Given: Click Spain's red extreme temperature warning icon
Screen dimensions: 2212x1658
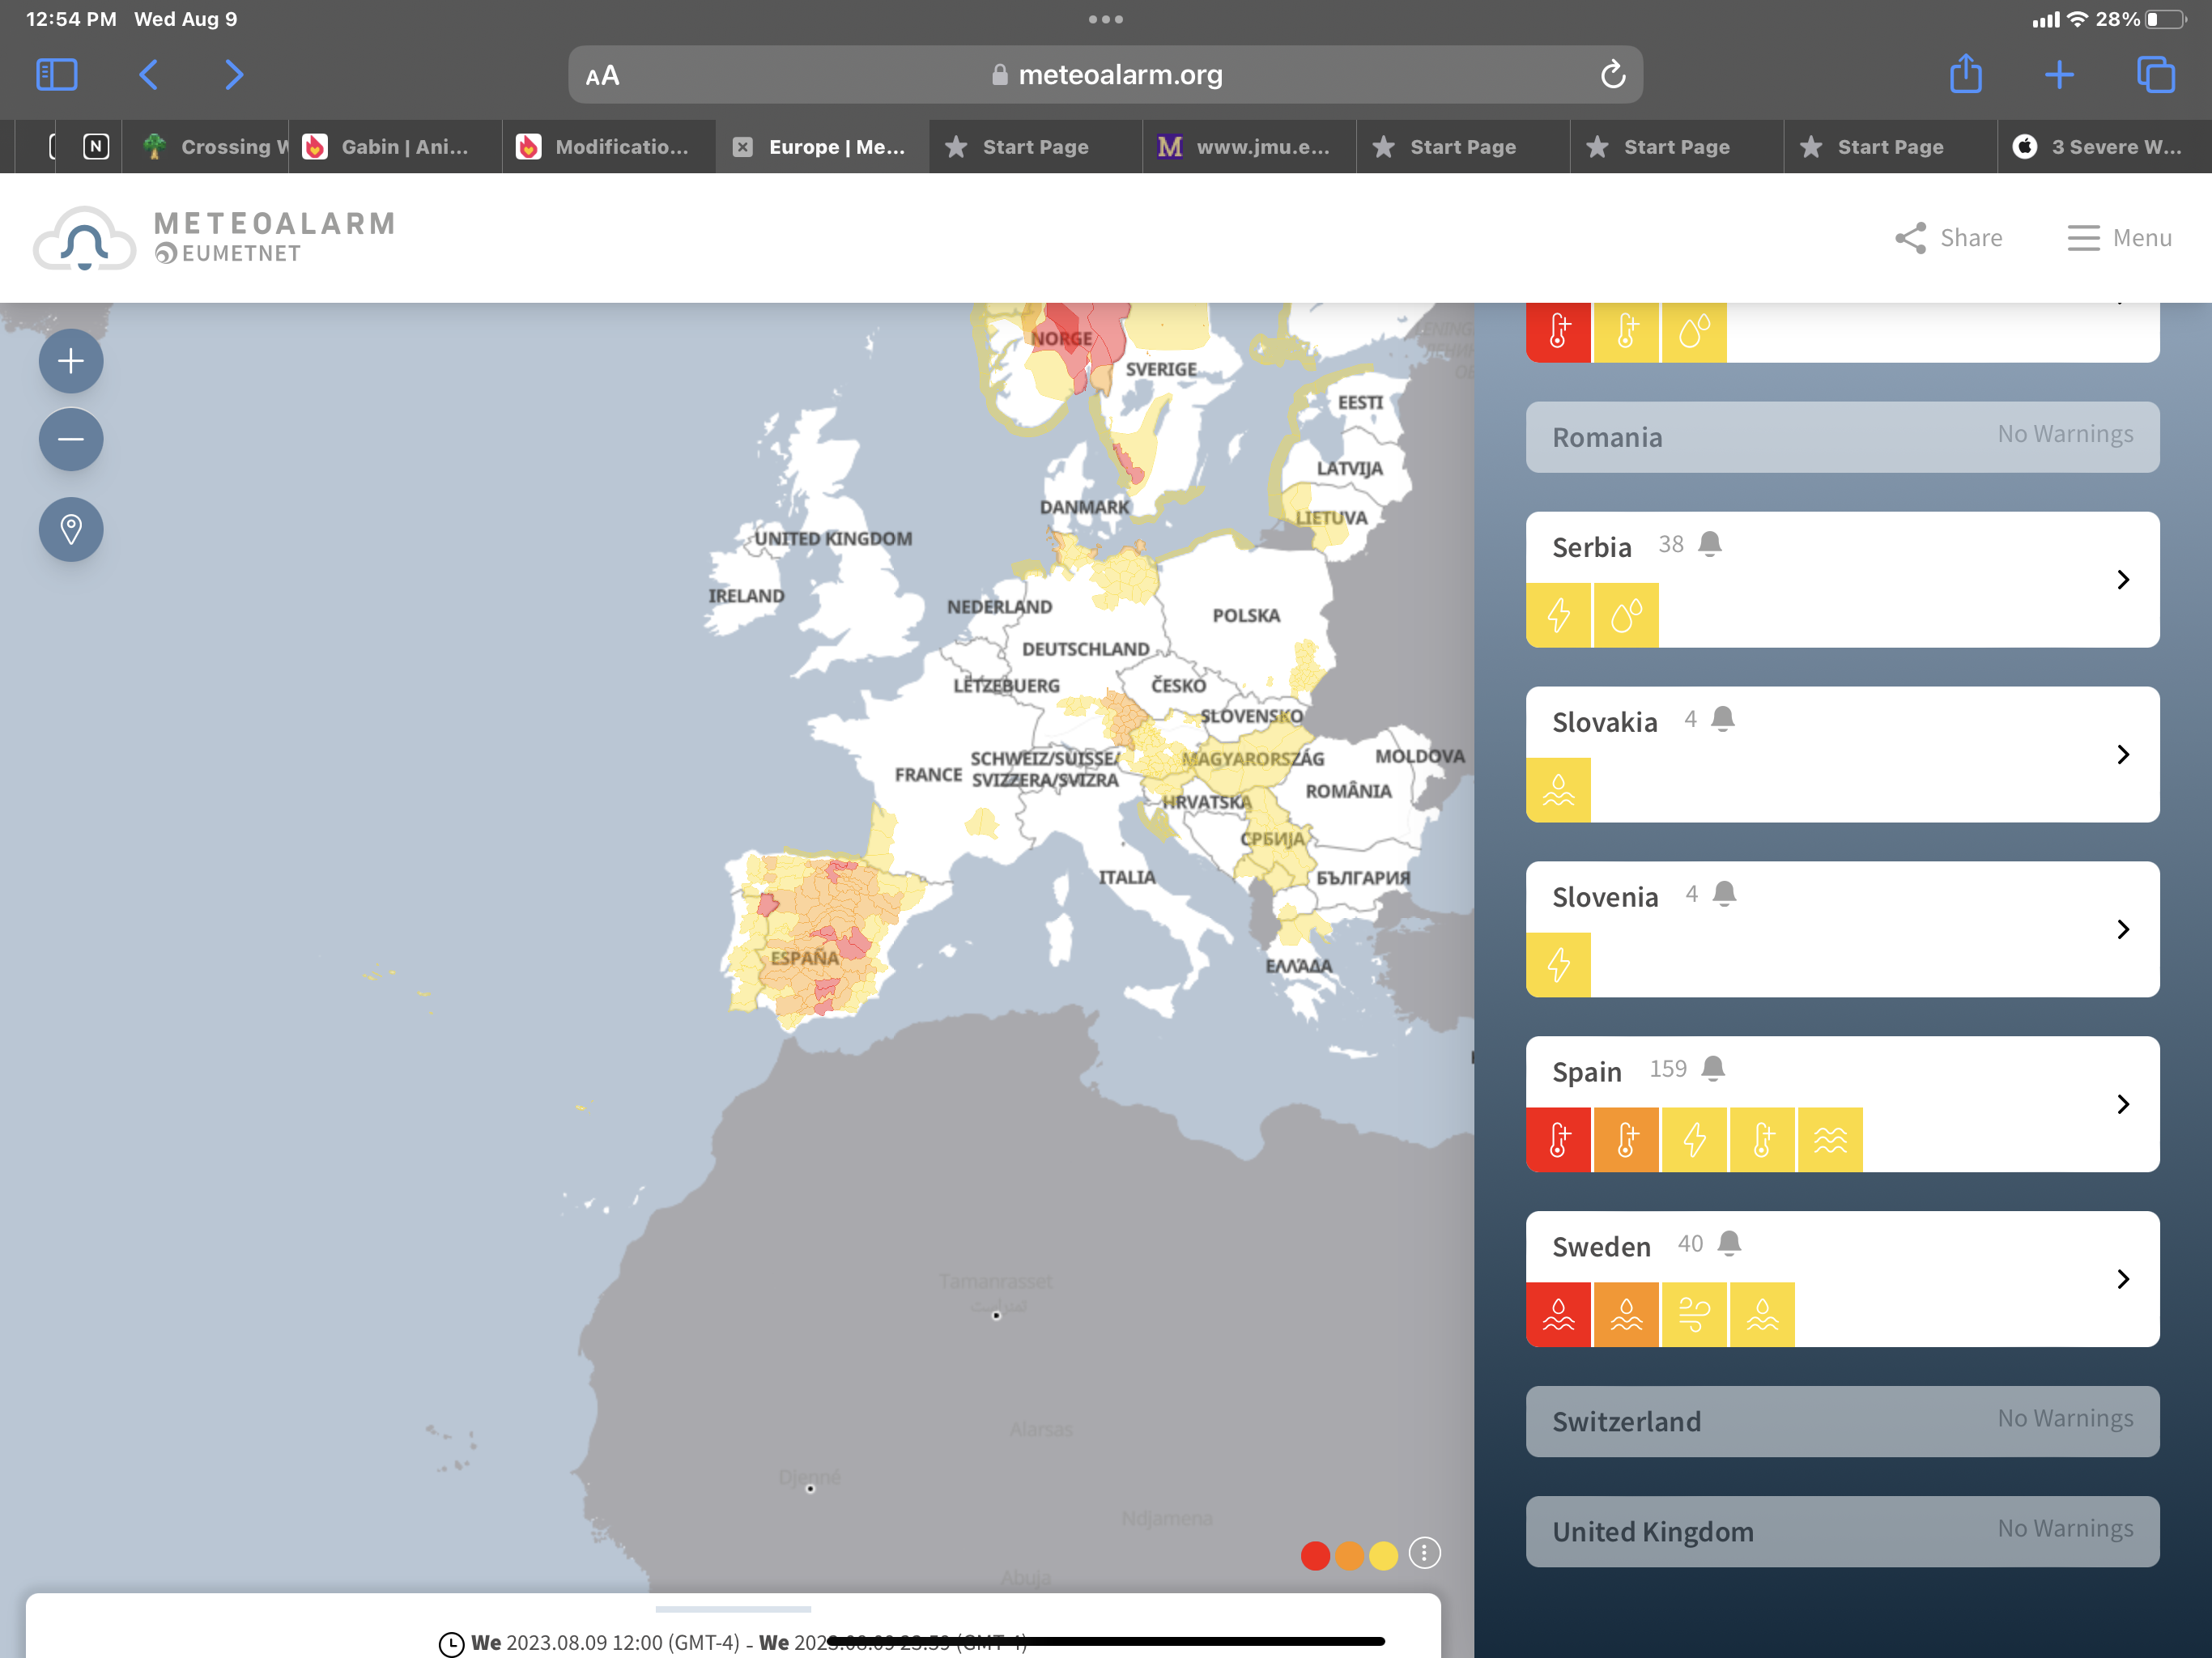Looking at the screenshot, I should (x=1558, y=1139).
